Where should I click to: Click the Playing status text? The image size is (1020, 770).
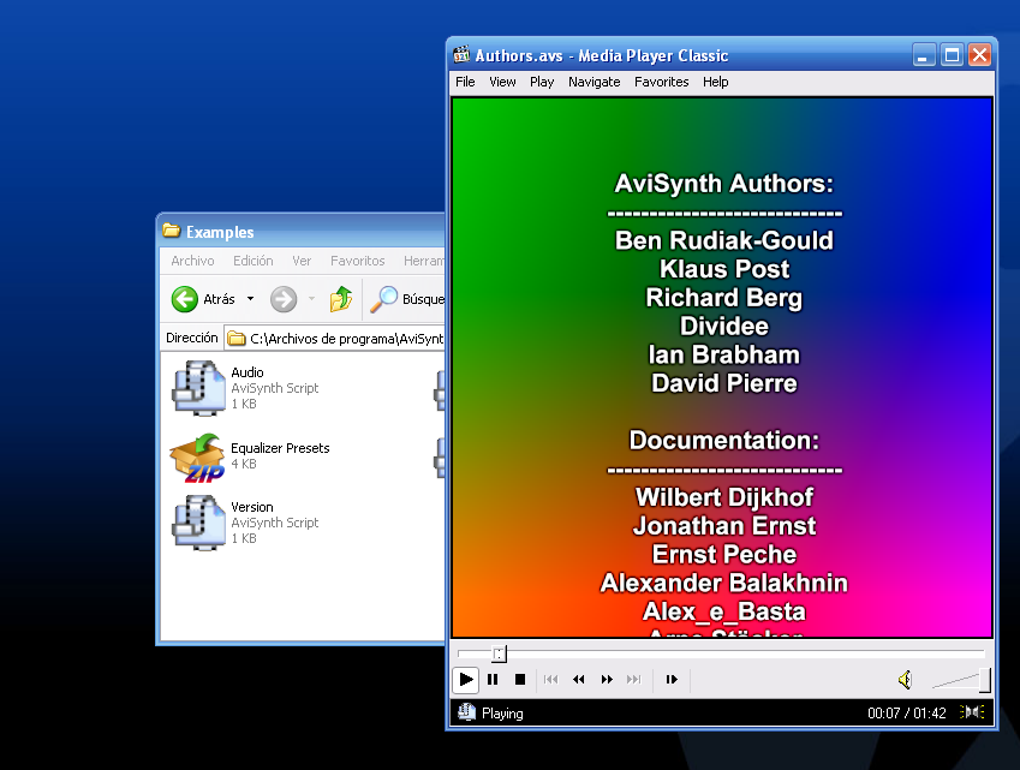[502, 713]
